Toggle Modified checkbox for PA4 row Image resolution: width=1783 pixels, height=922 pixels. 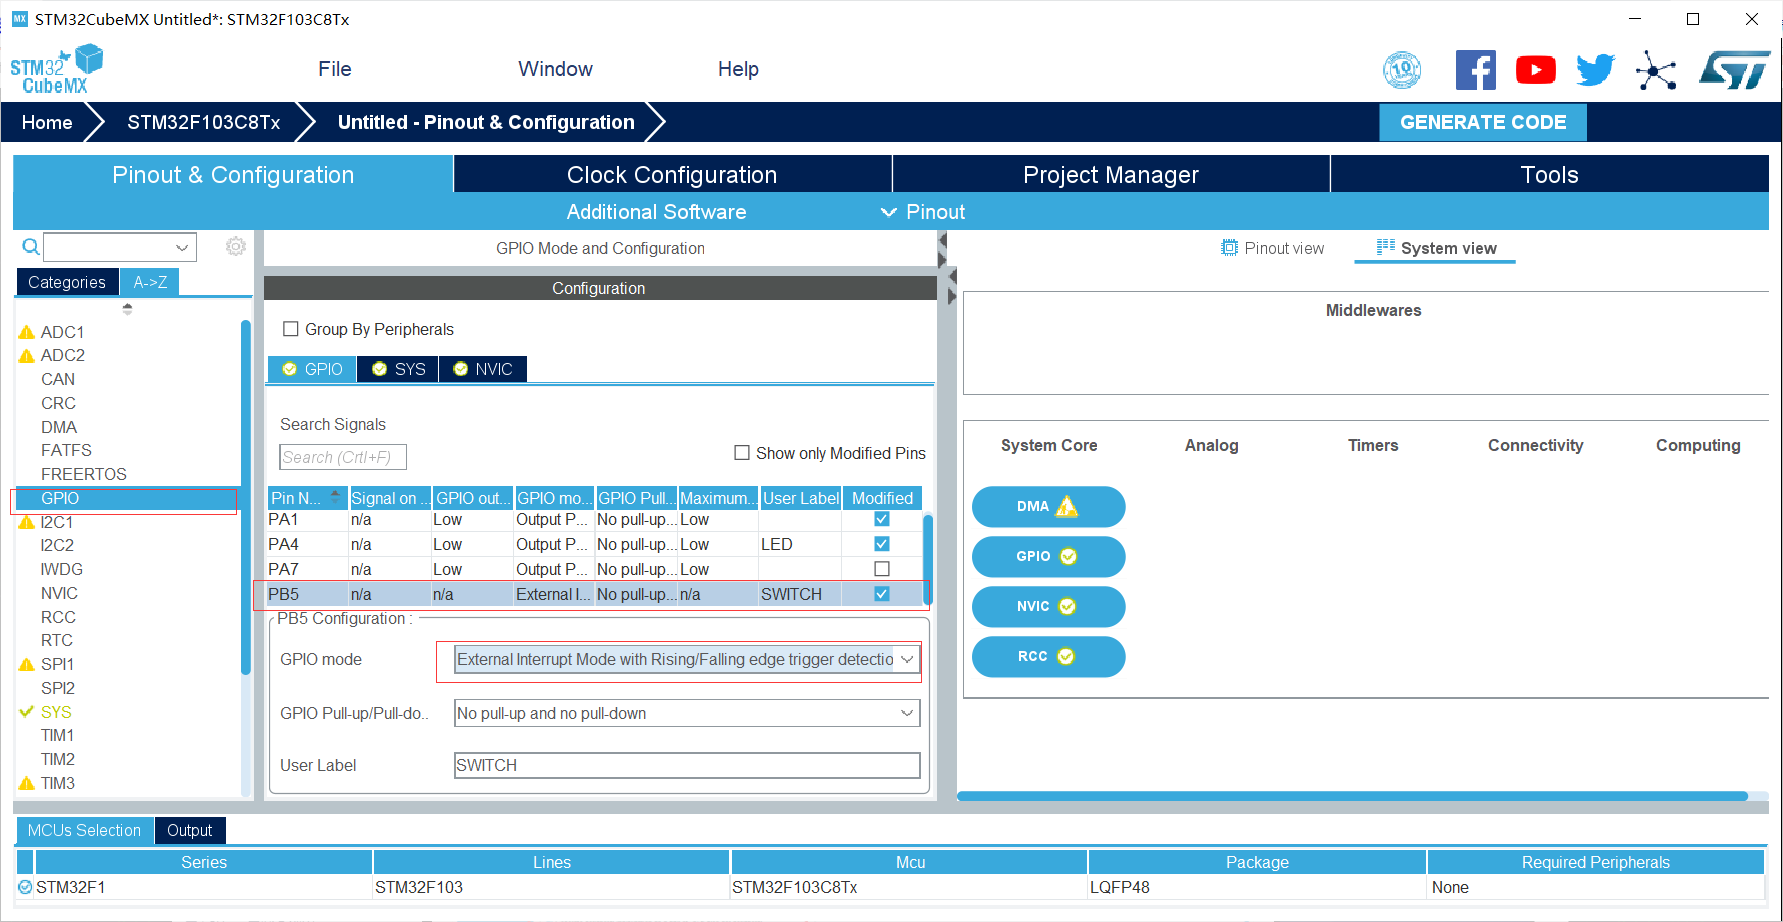pyautogui.click(x=882, y=544)
